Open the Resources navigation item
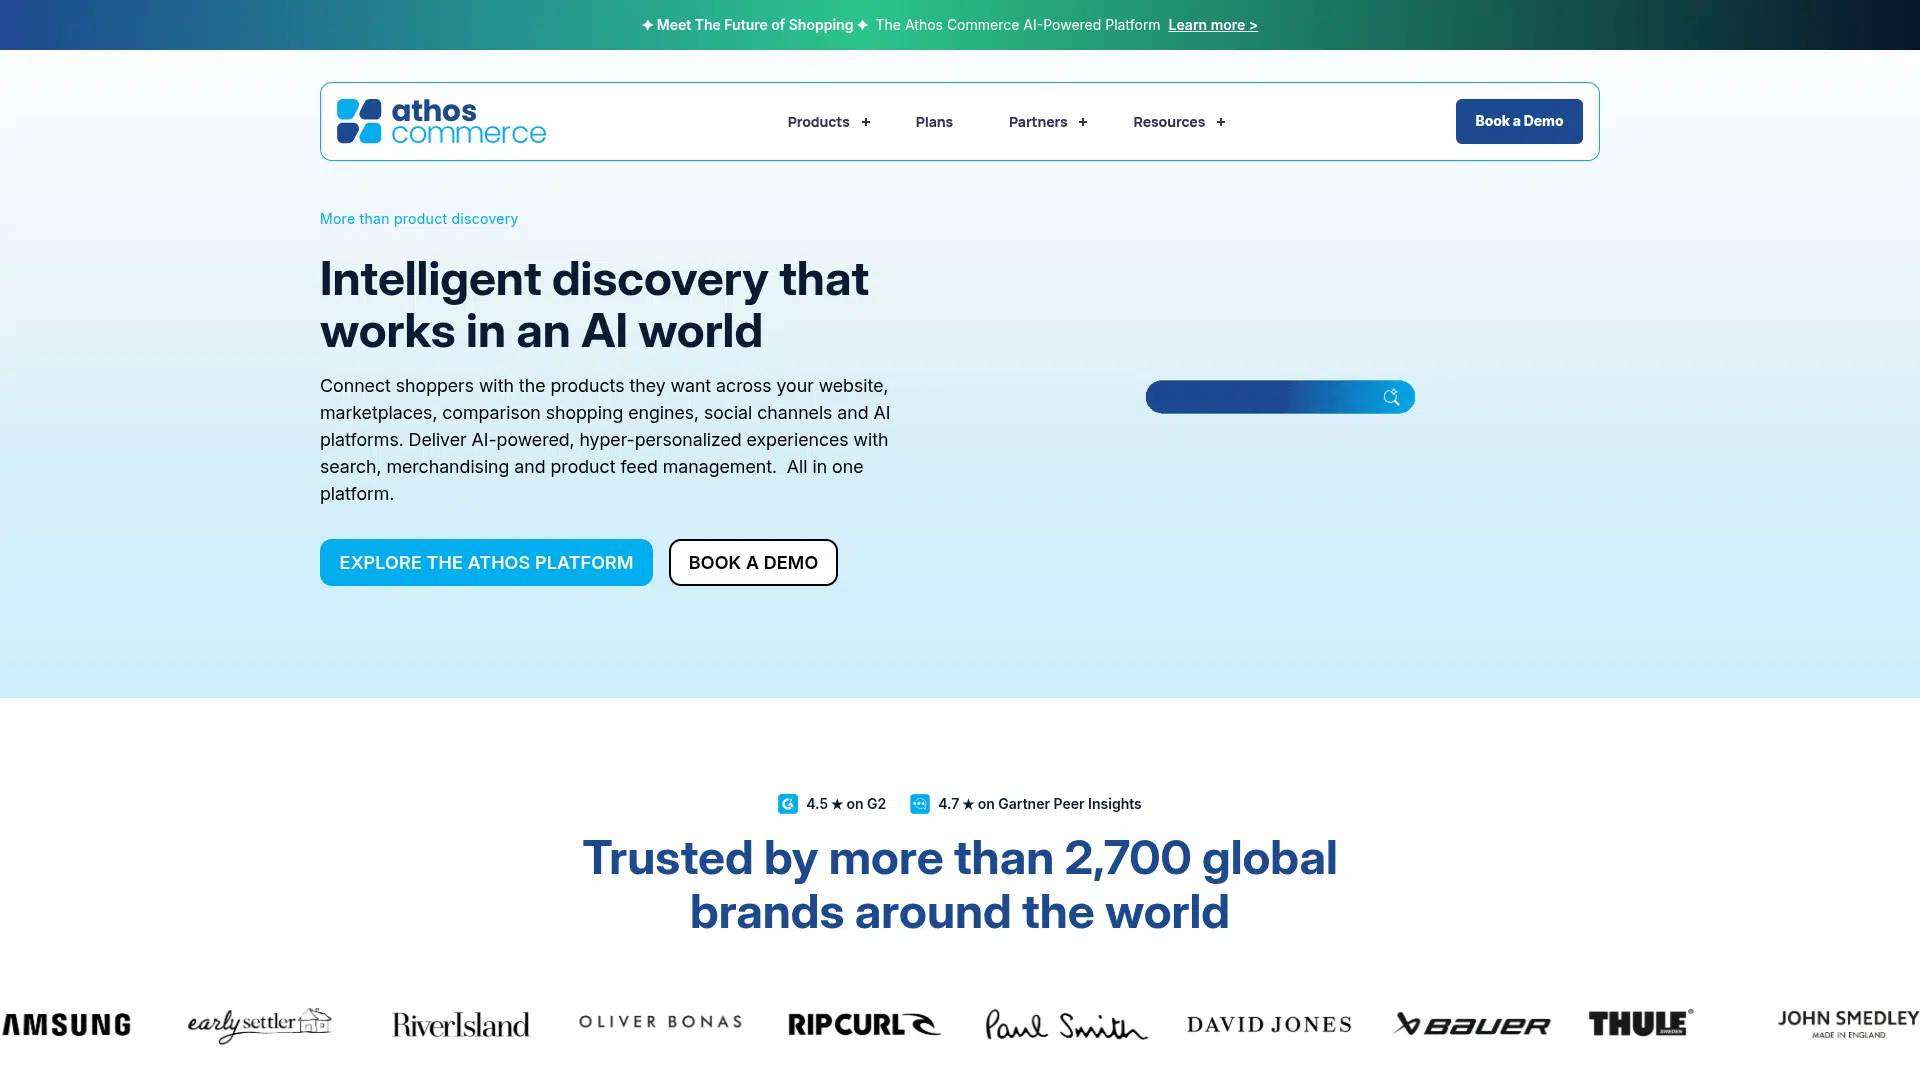Image resolution: width=1920 pixels, height=1080 pixels. [1169, 122]
